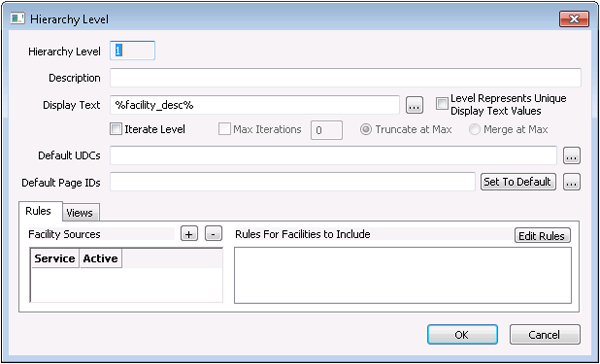Click into the Description text field
Screen dimensions: 600x364
346,78
